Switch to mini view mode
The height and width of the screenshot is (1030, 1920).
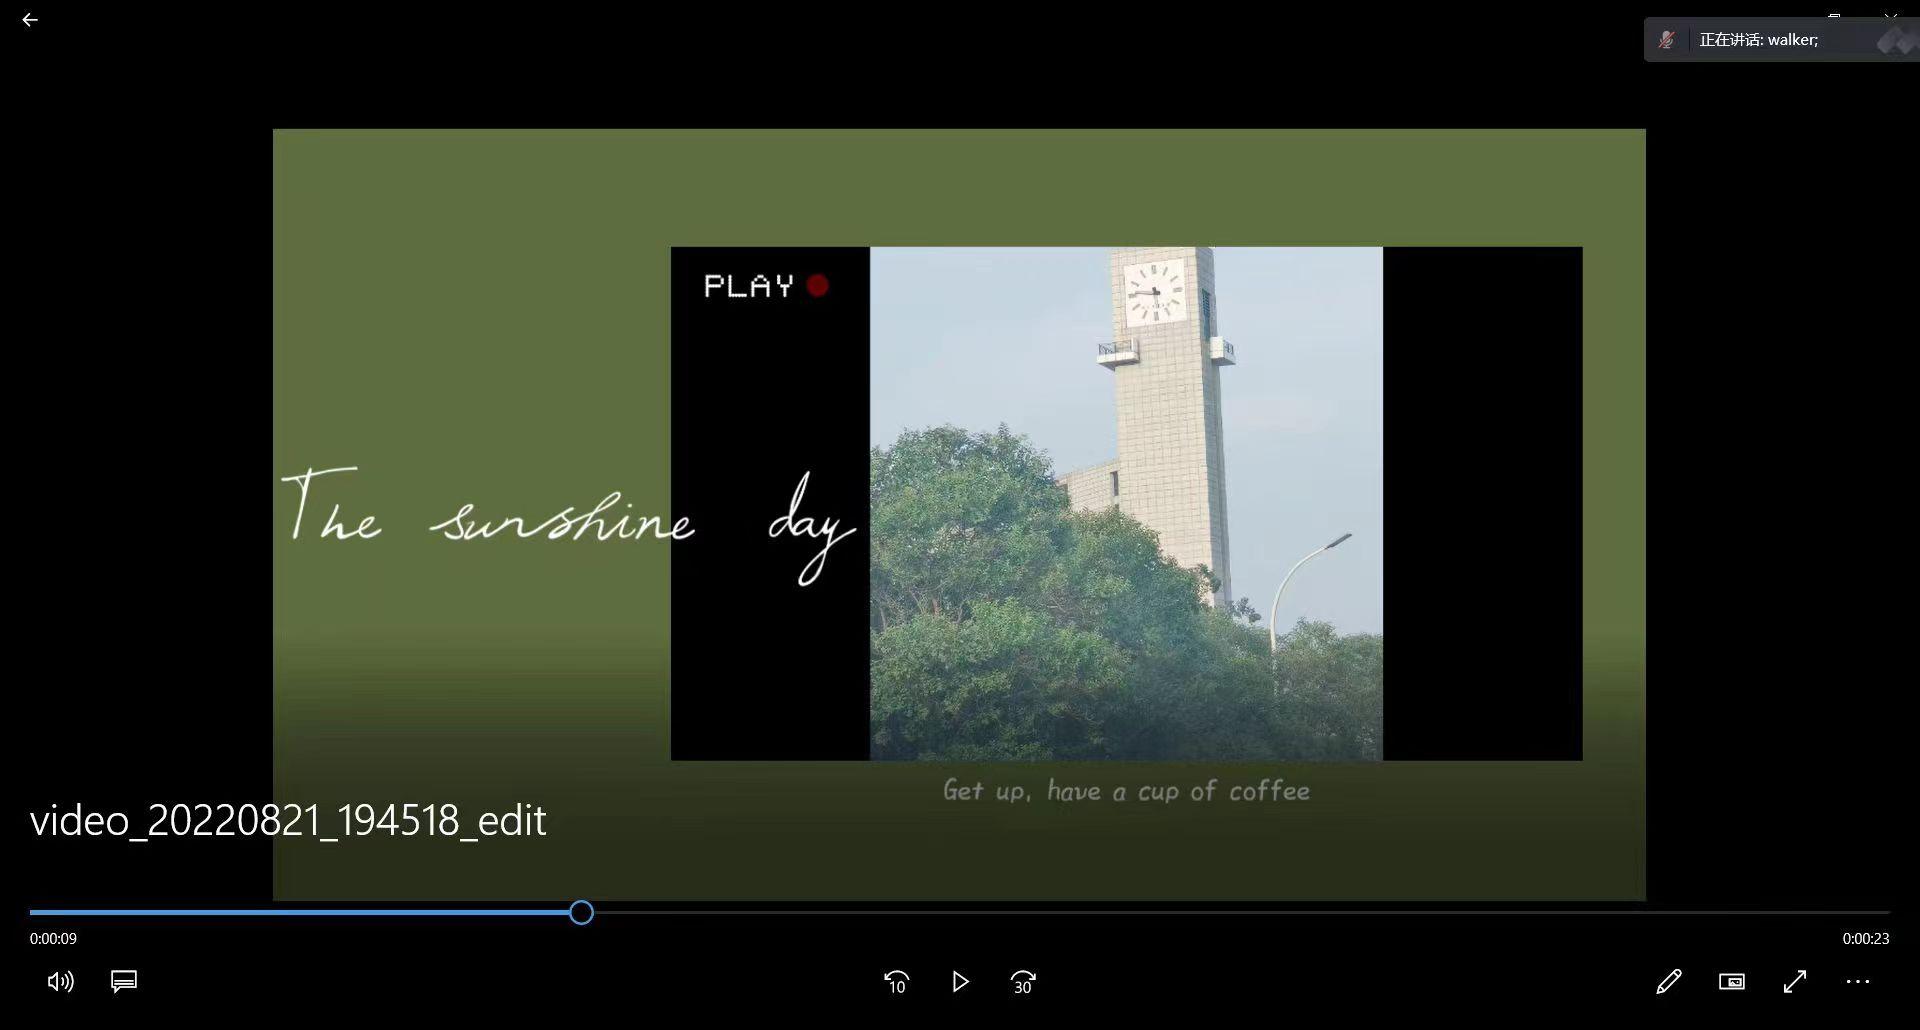[1732, 982]
